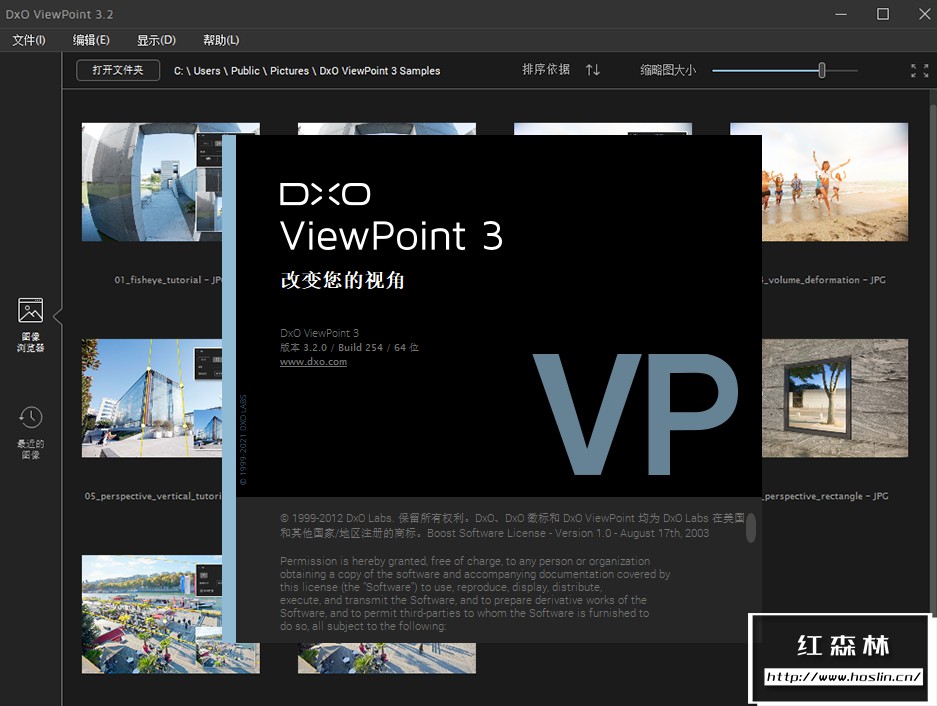Click Users in the folder path
Screen dimensions: 937x706
point(207,71)
